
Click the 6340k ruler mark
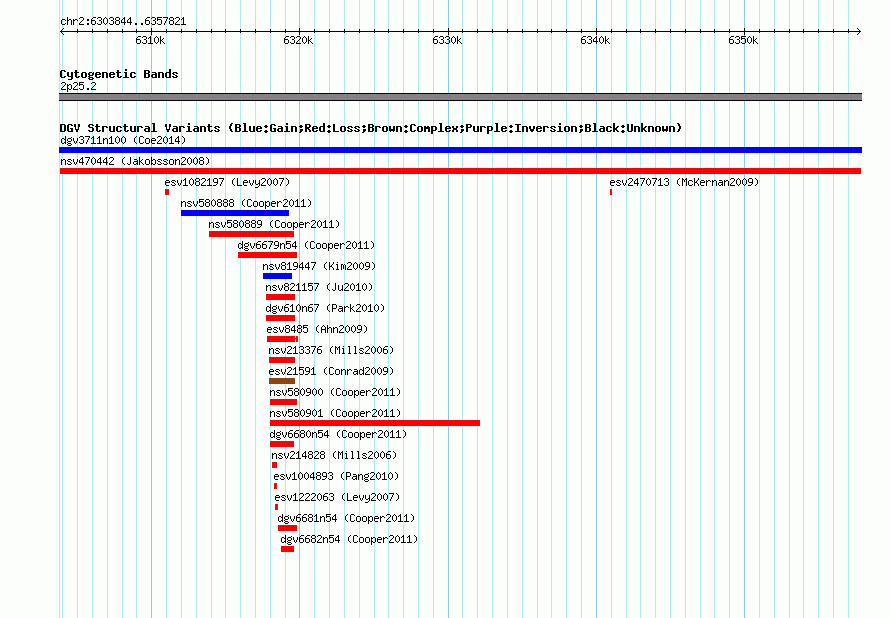(595, 40)
